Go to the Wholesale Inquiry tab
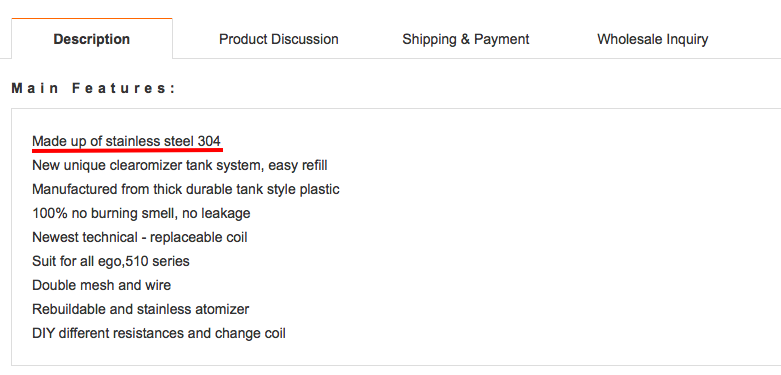 coord(652,39)
